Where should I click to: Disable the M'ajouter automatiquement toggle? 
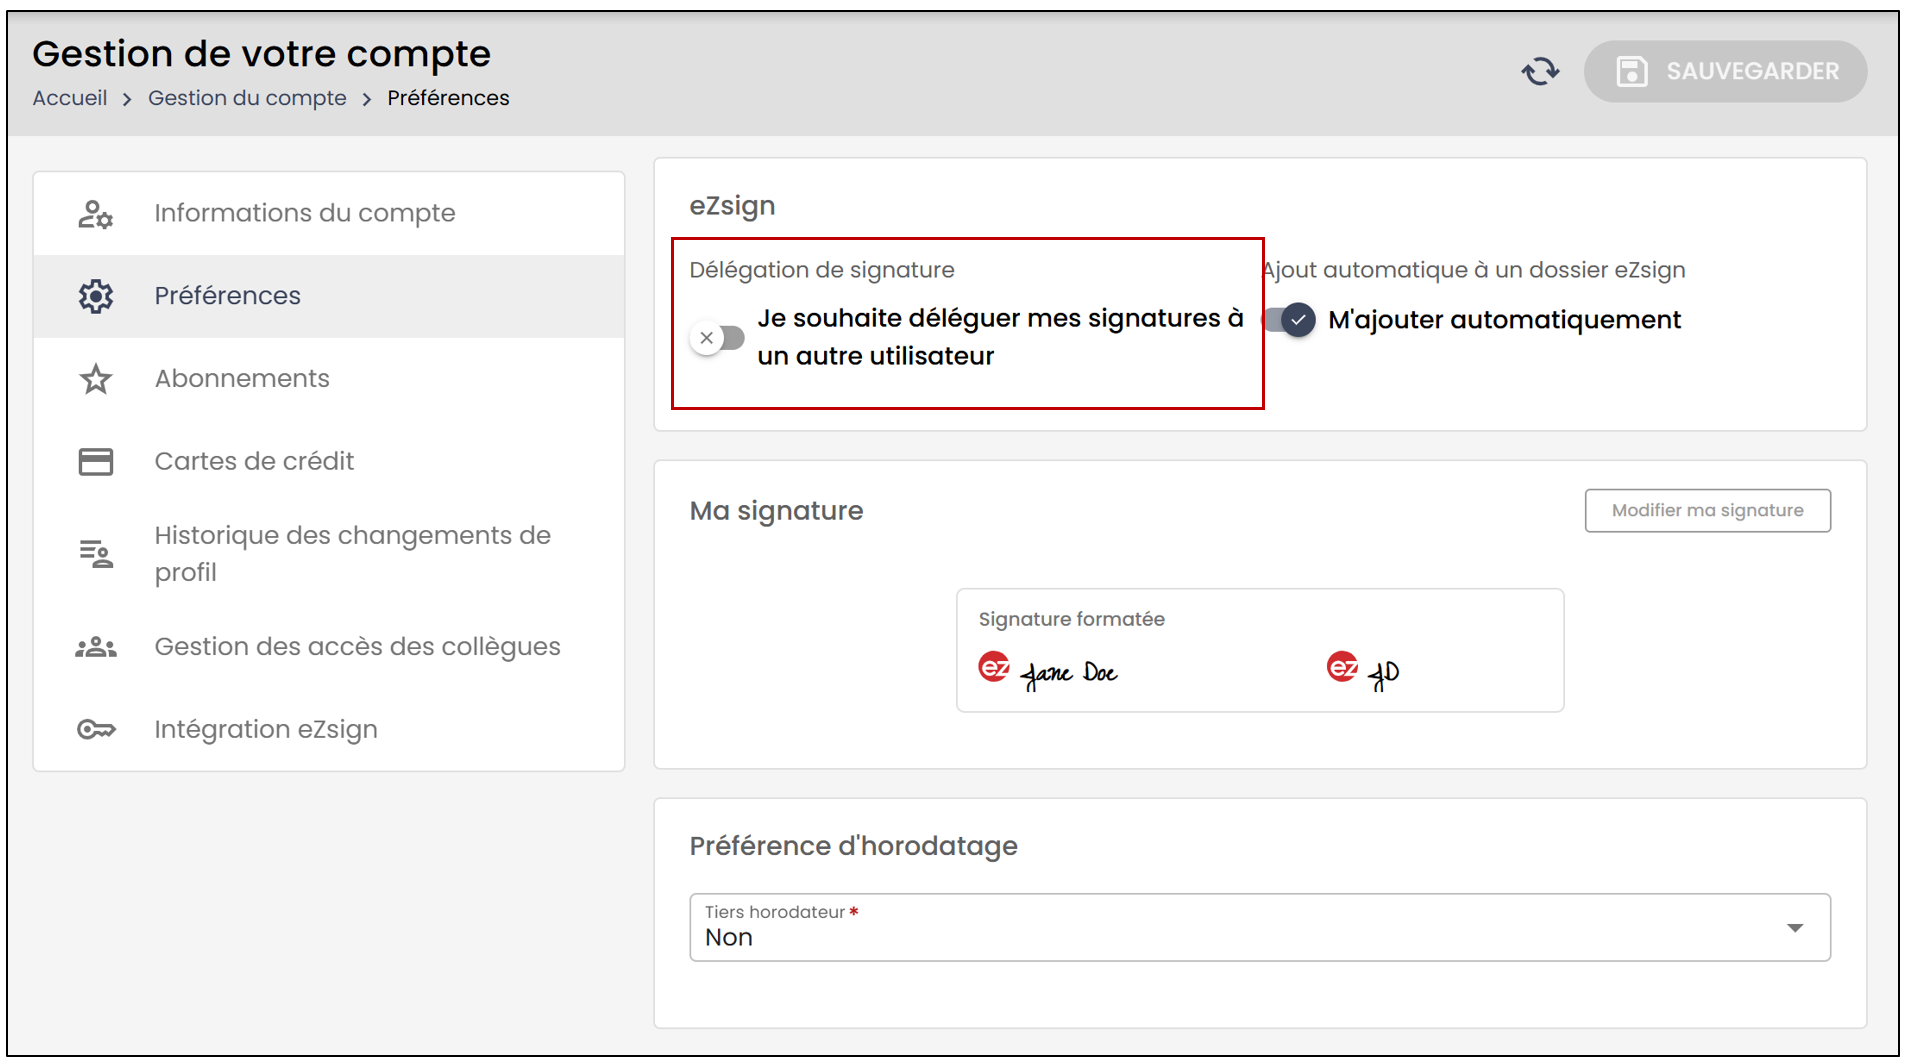[1289, 320]
